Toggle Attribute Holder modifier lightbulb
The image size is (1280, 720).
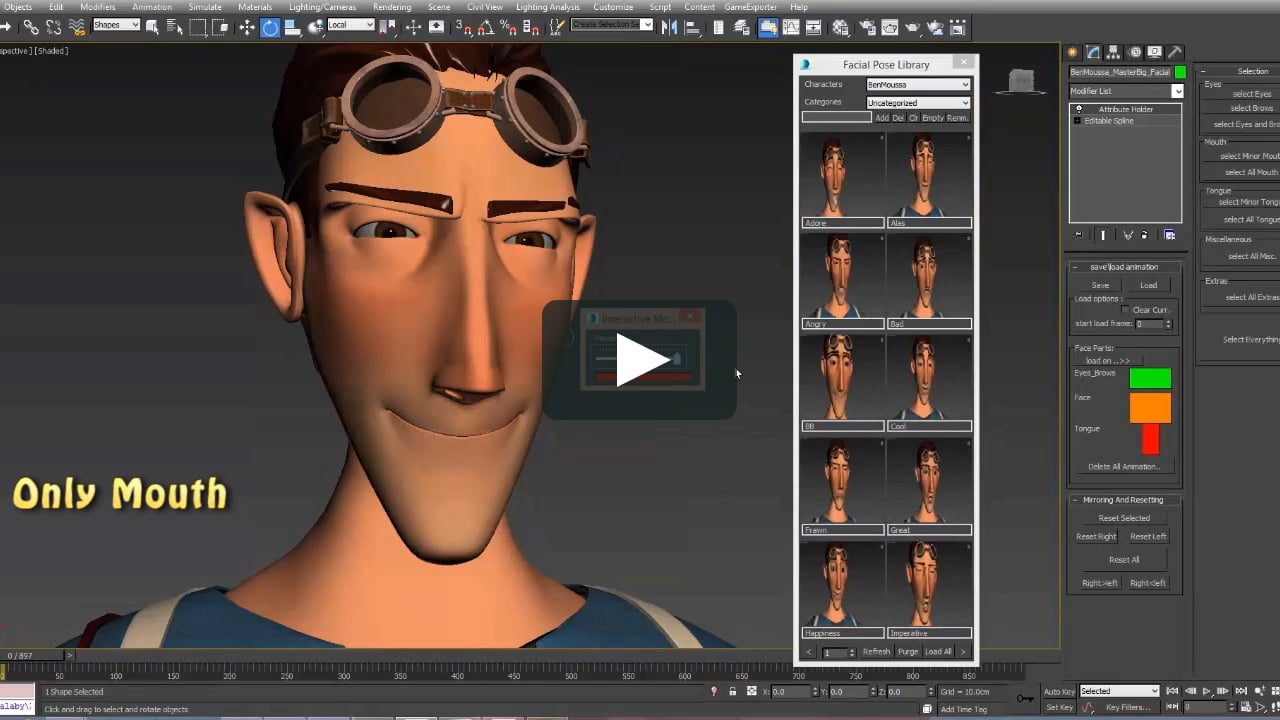[x=1078, y=109]
